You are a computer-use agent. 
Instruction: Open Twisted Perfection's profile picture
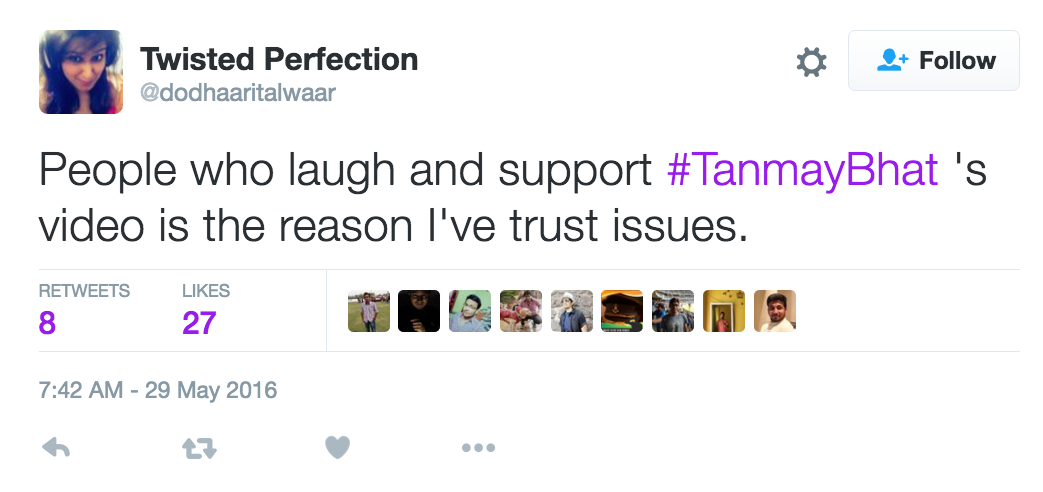pos(81,72)
